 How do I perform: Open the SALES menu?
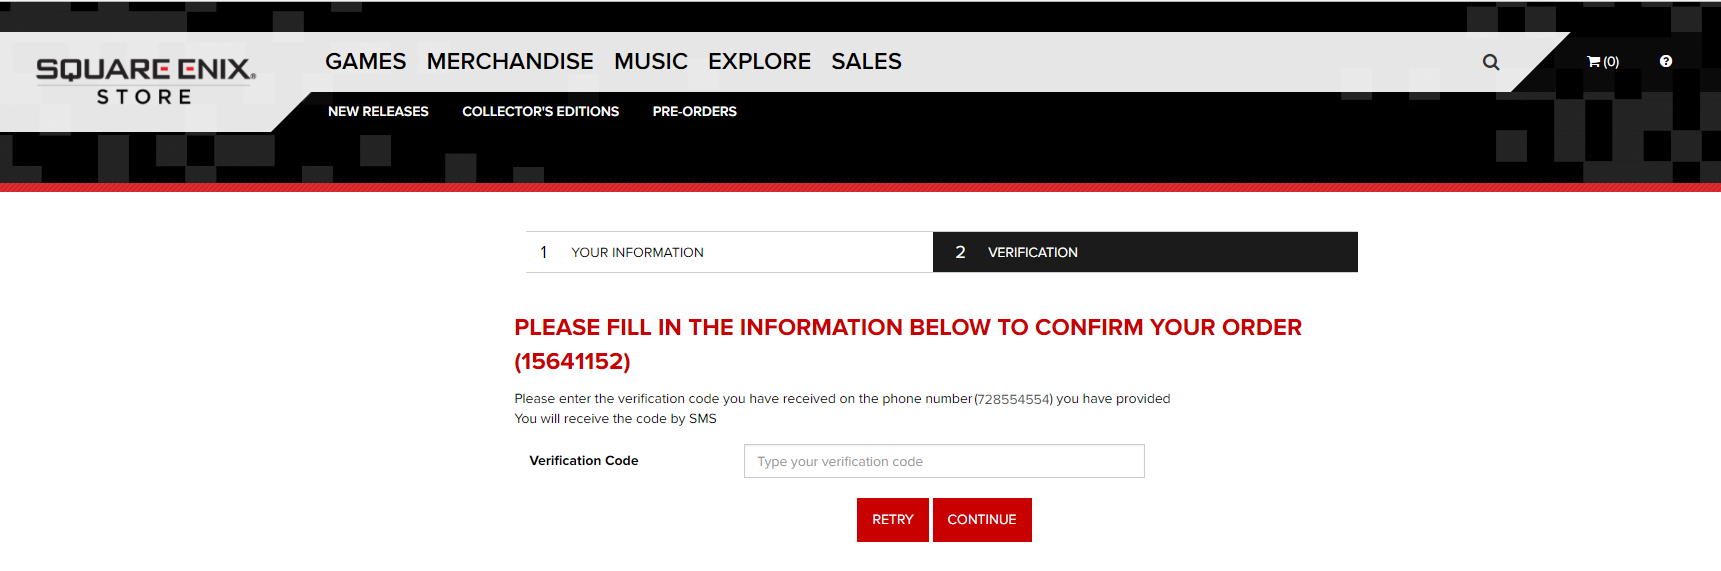[x=866, y=62]
